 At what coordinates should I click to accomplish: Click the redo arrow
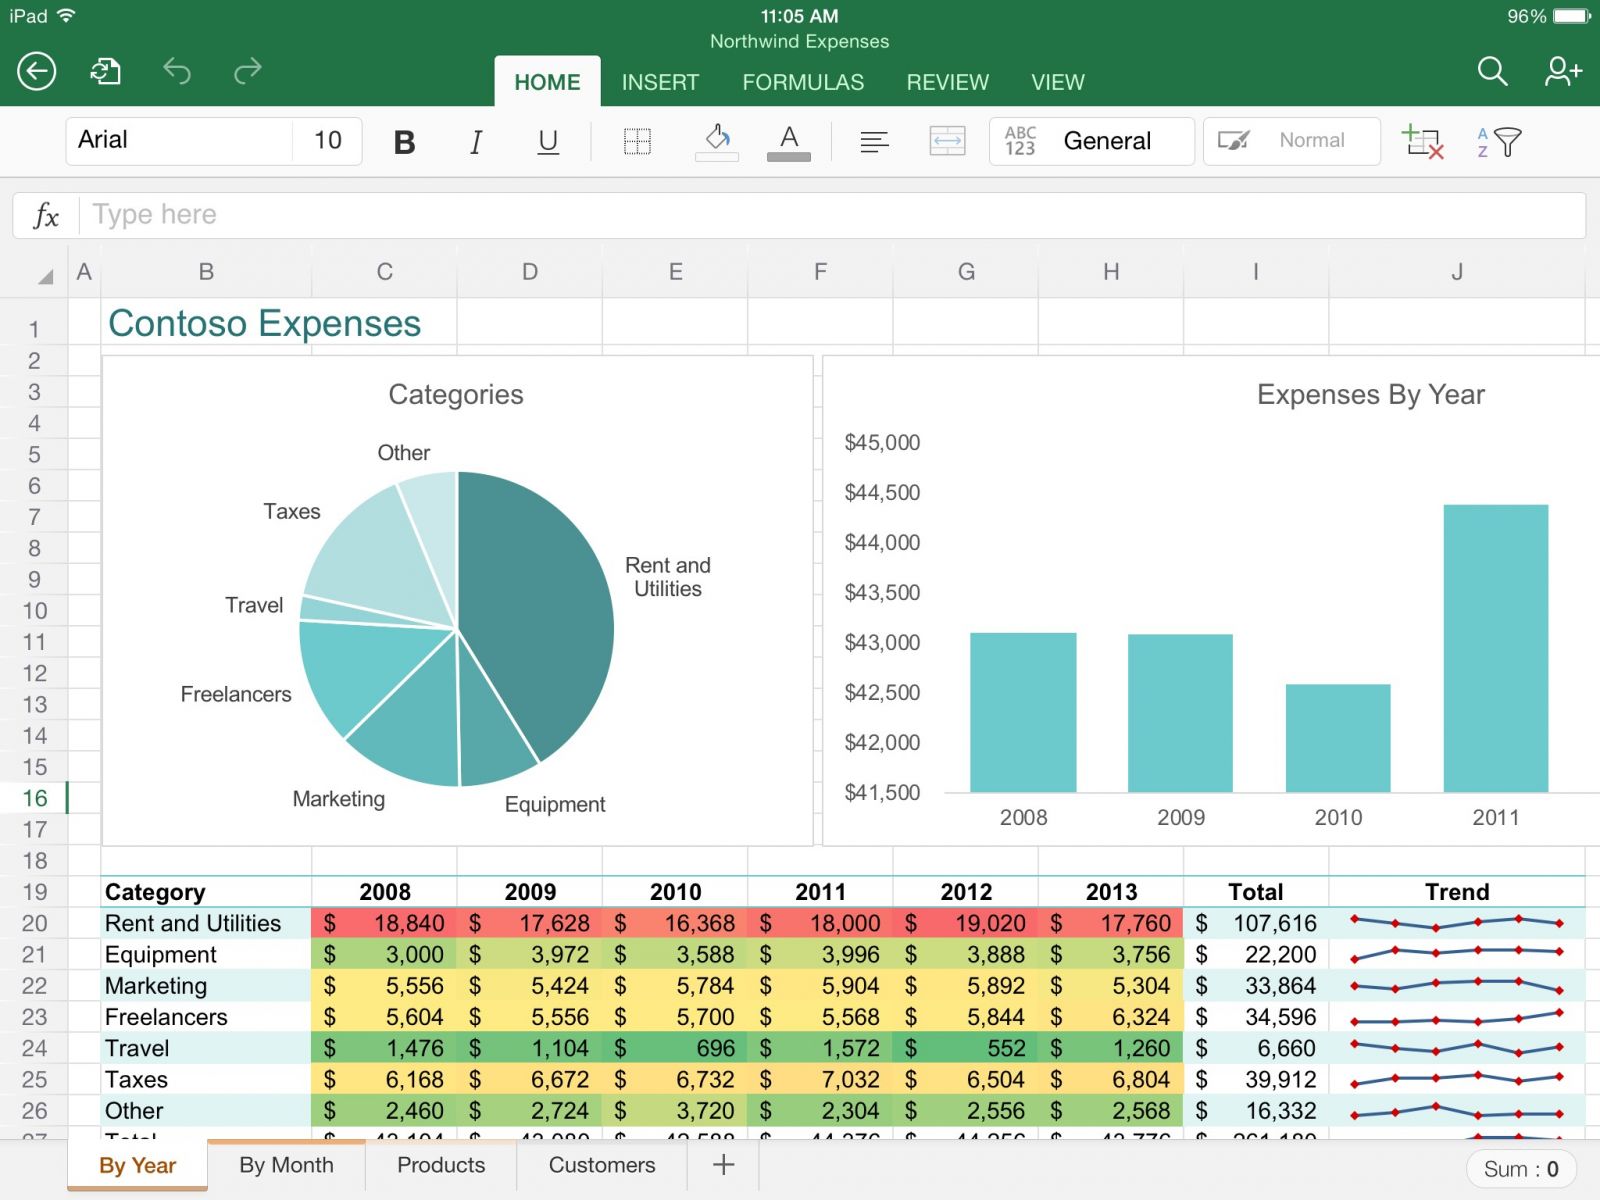pos(247,71)
